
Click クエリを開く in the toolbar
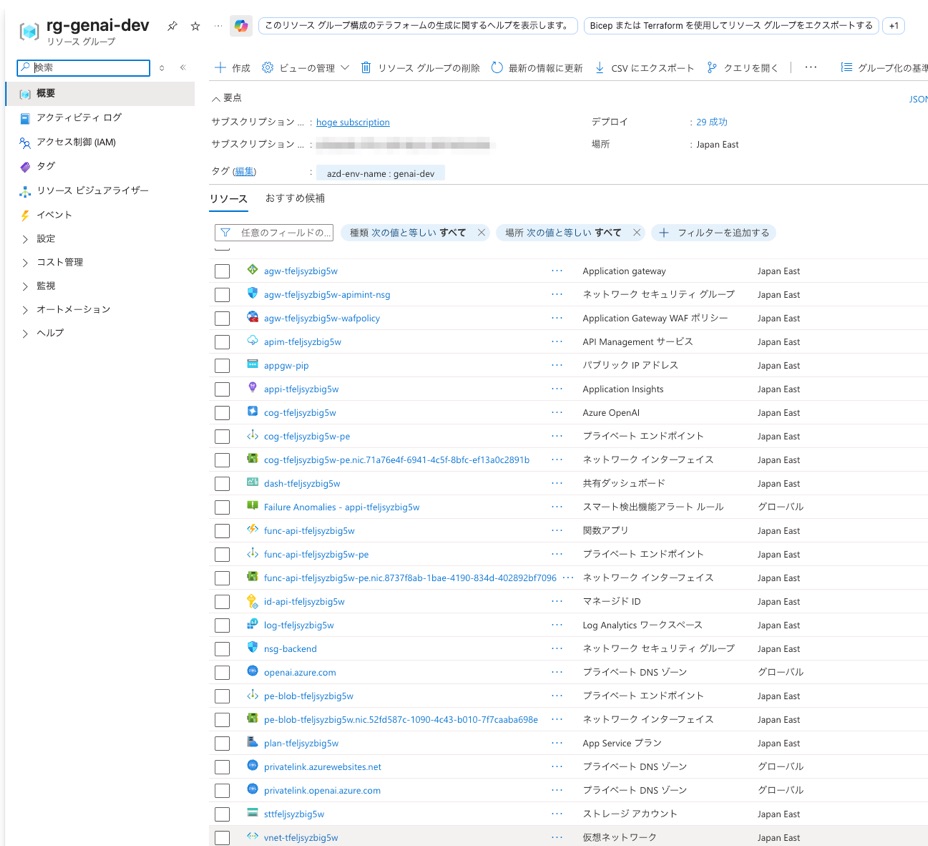pos(742,67)
